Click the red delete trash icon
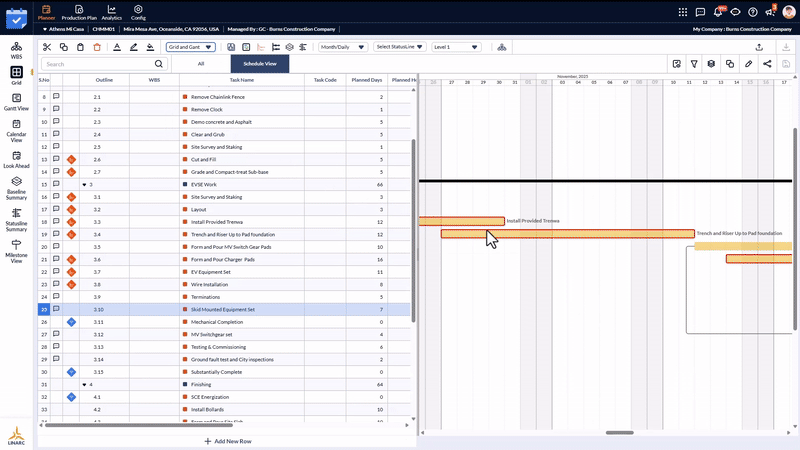Screen dimensions: 800x450 [x=96, y=47]
